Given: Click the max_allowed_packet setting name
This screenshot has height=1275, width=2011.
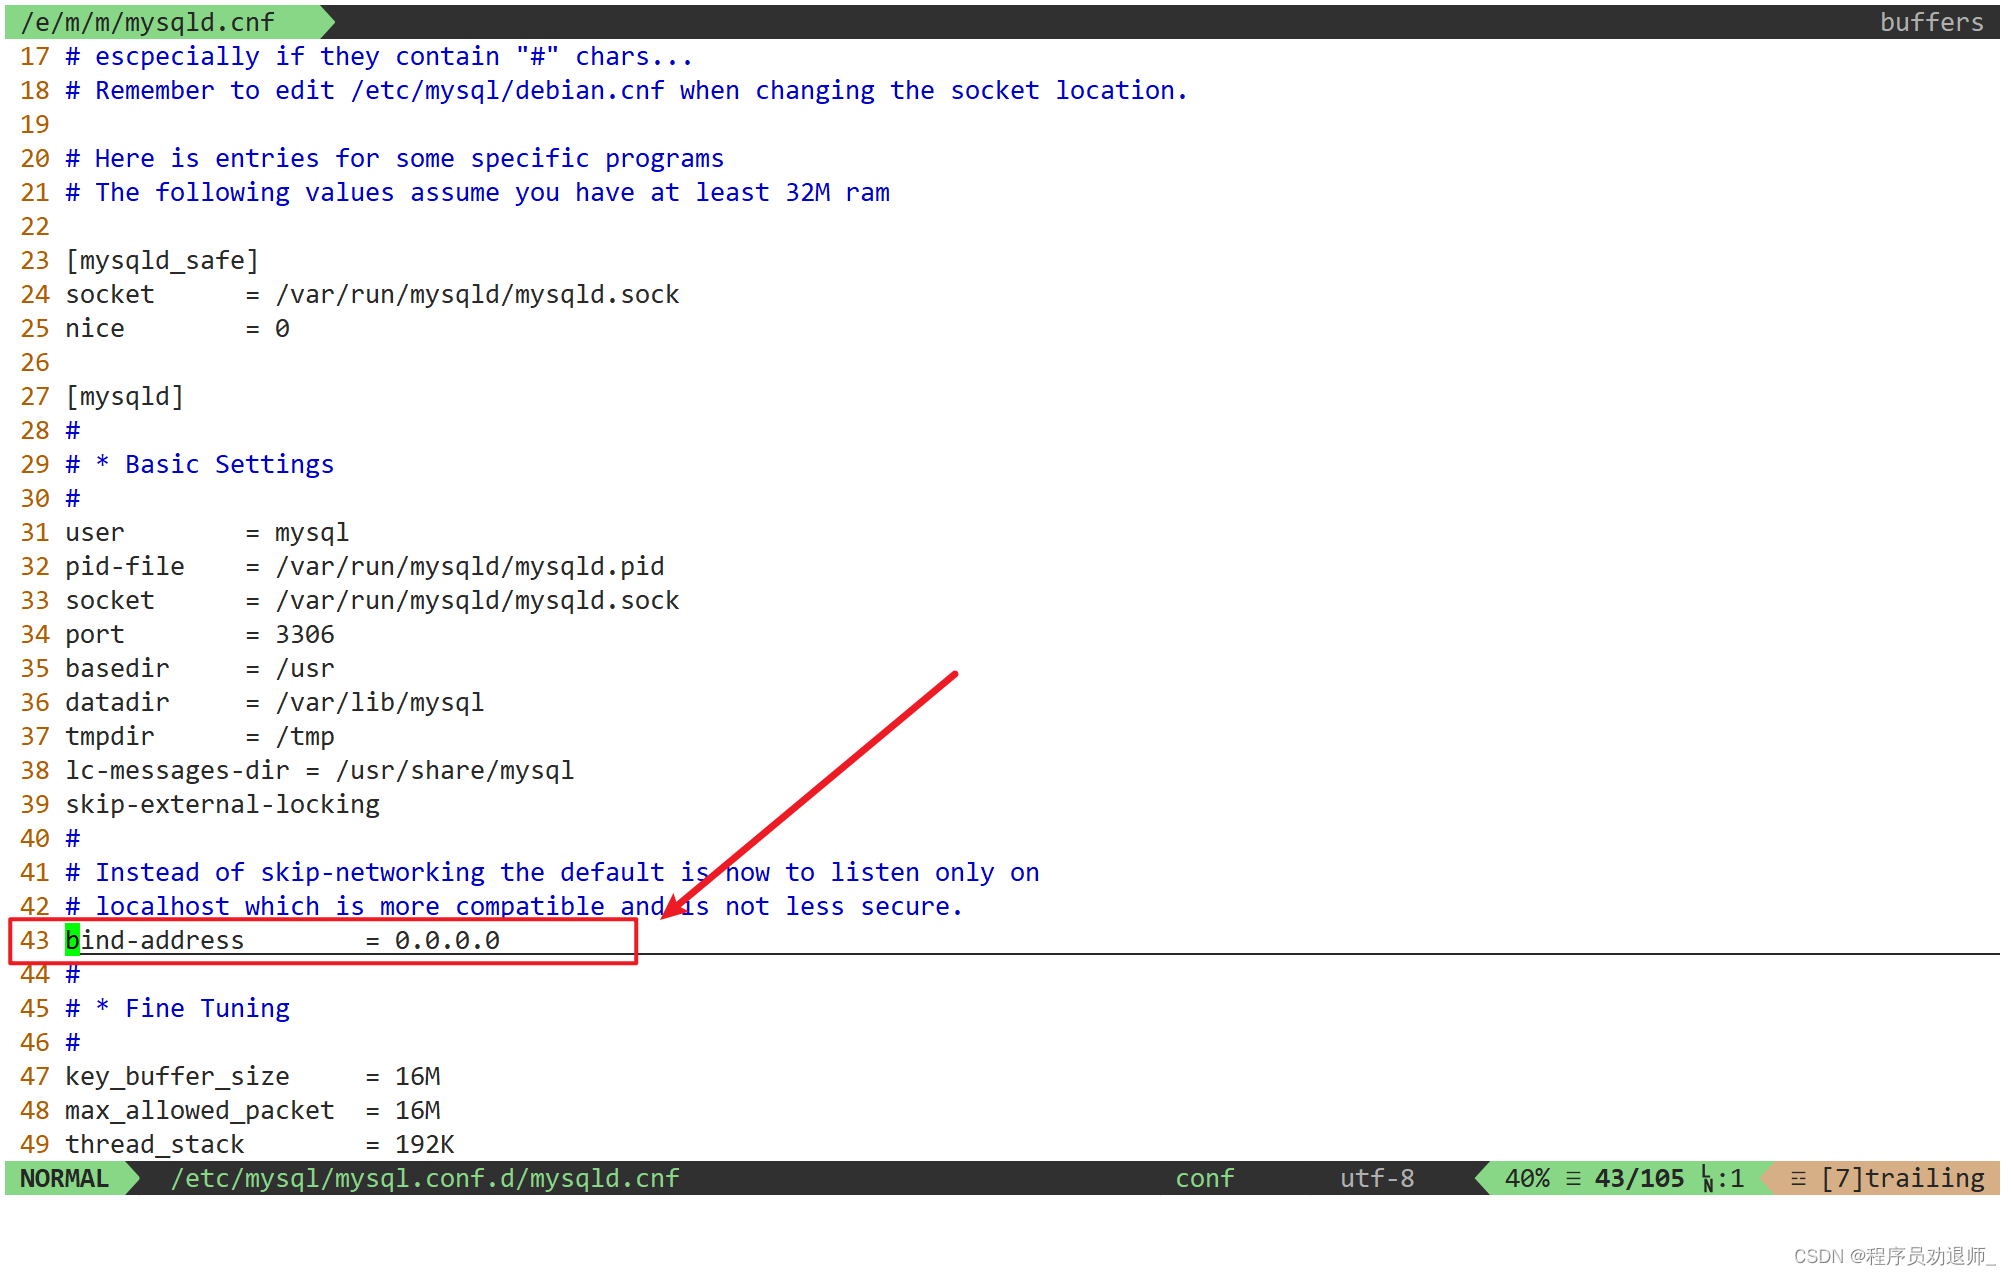Looking at the screenshot, I should tap(200, 1111).
